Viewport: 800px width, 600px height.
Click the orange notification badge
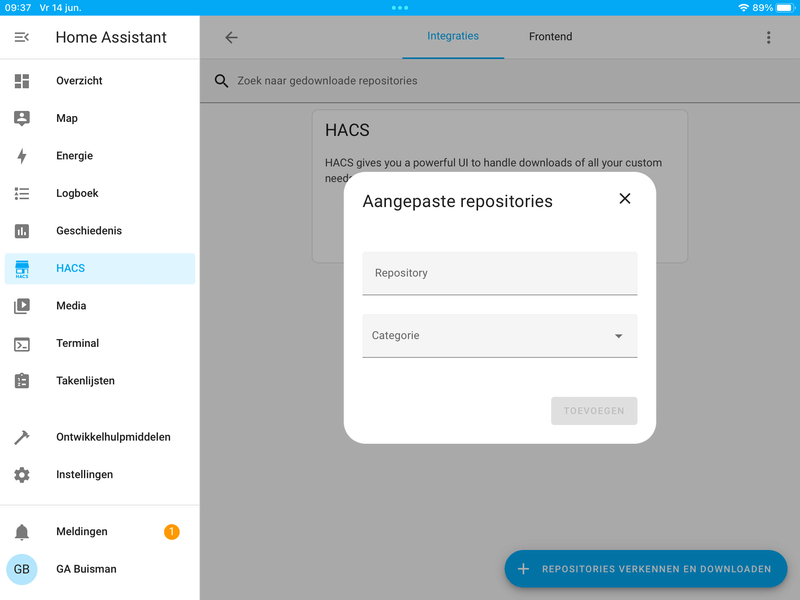click(x=171, y=532)
